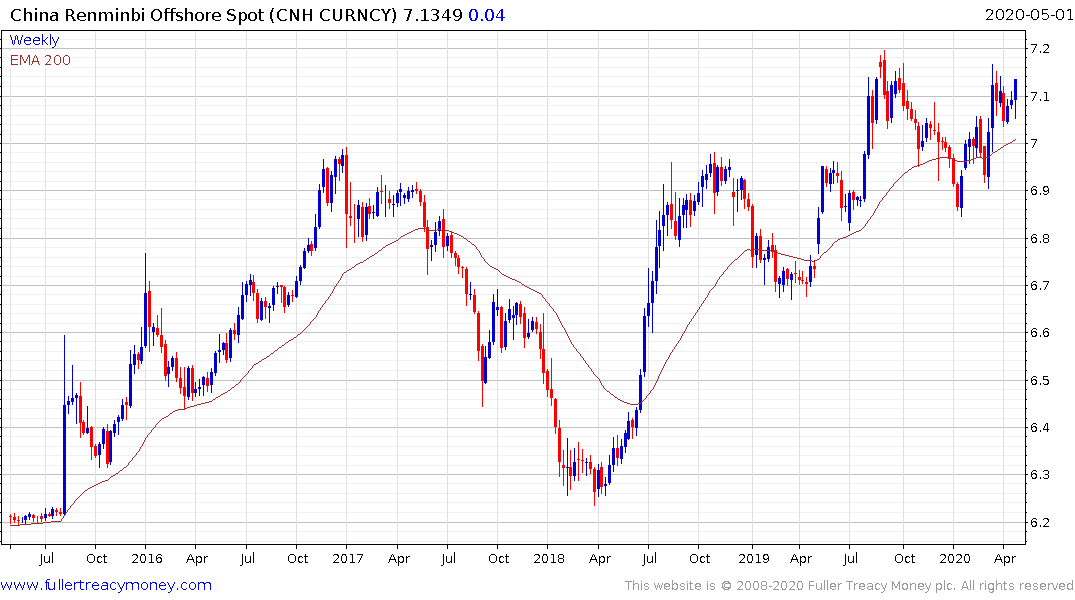Click the 6.5 price axis label
Screen dimensions: 1075x600
[1039, 381]
